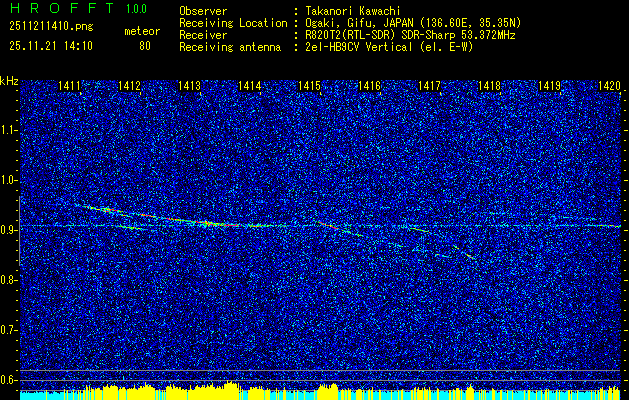Click the Receiving Location label
Viewport: 629px width, 400px height.
pyautogui.click(x=233, y=23)
